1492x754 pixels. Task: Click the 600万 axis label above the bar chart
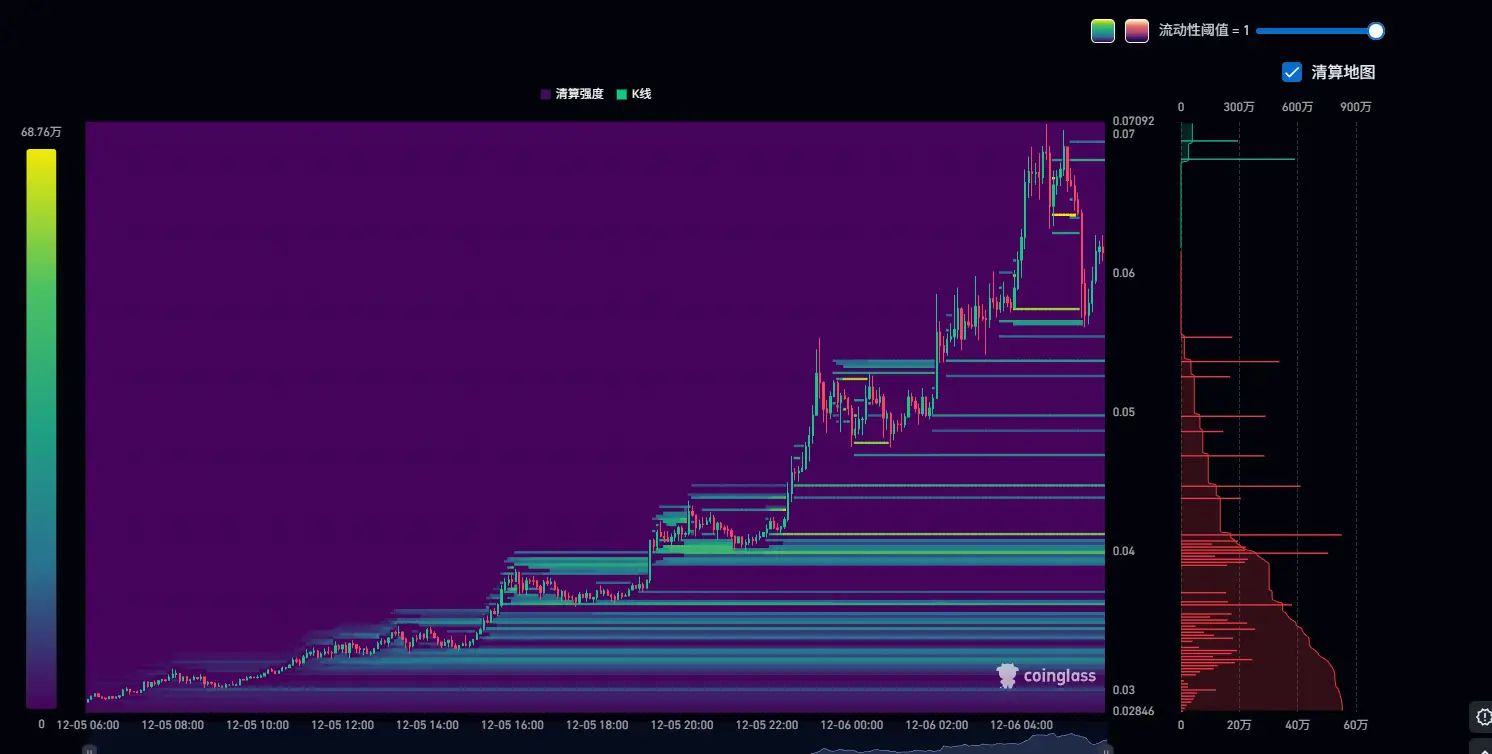click(1298, 107)
